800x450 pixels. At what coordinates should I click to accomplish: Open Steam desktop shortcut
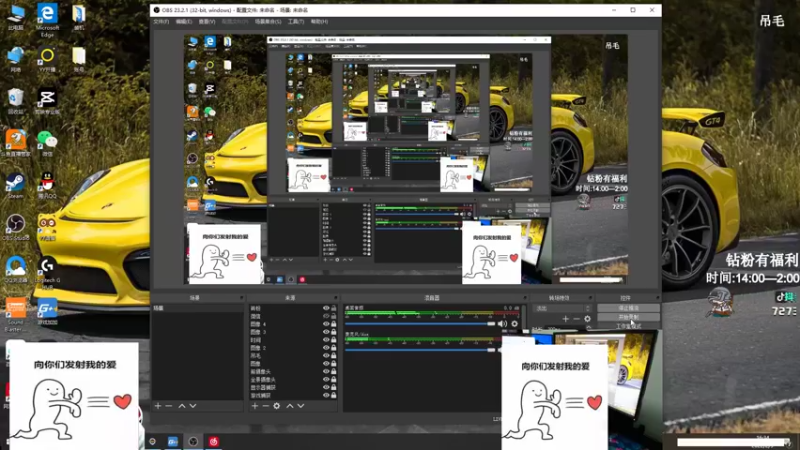coord(15,186)
